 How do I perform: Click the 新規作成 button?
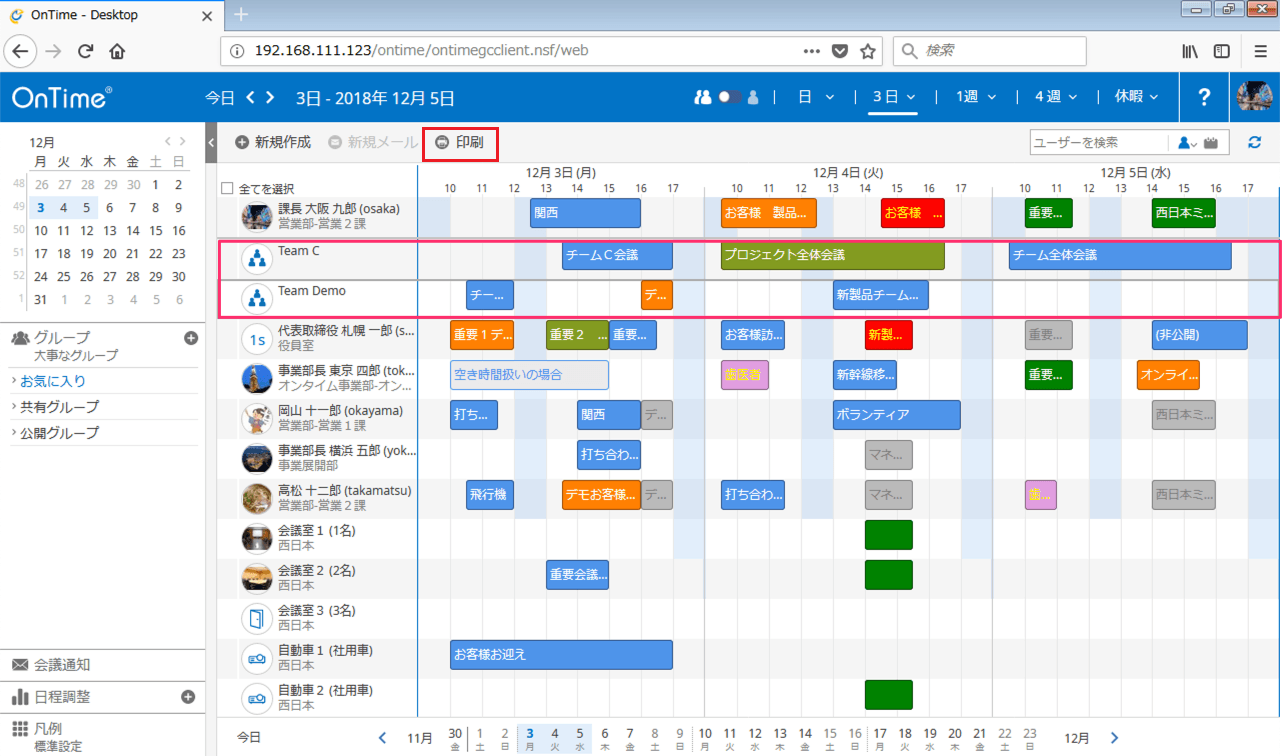tap(273, 143)
